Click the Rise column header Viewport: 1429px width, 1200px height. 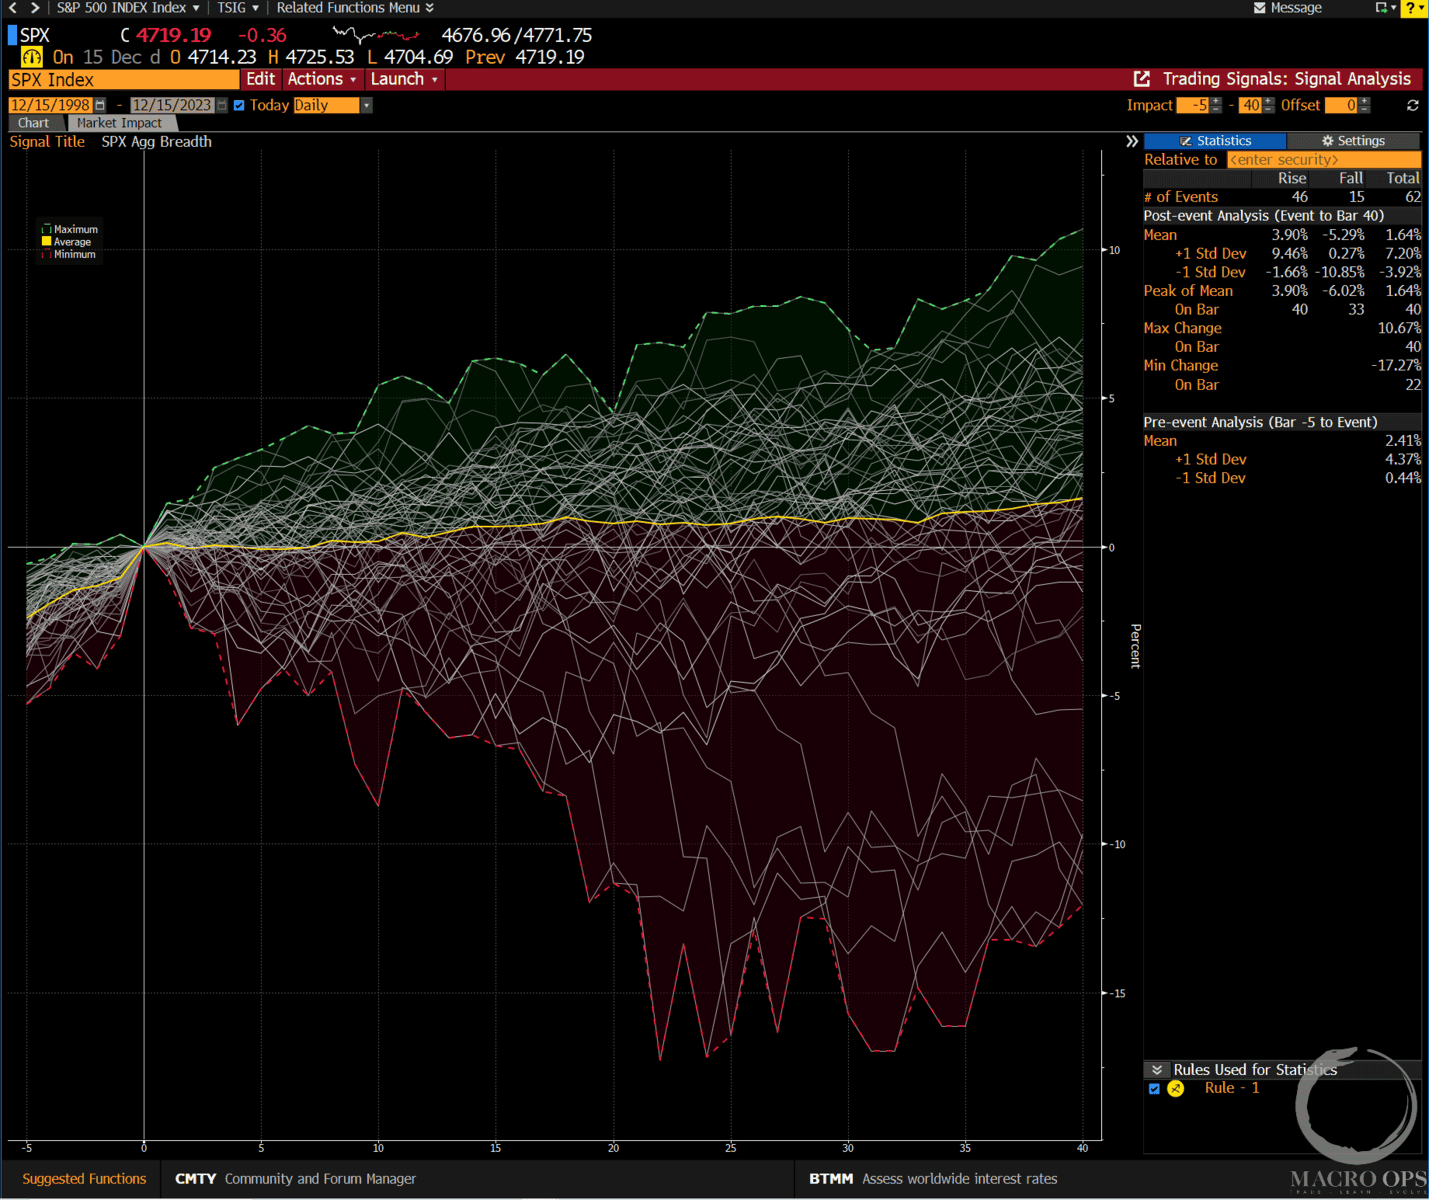coord(1292,178)
